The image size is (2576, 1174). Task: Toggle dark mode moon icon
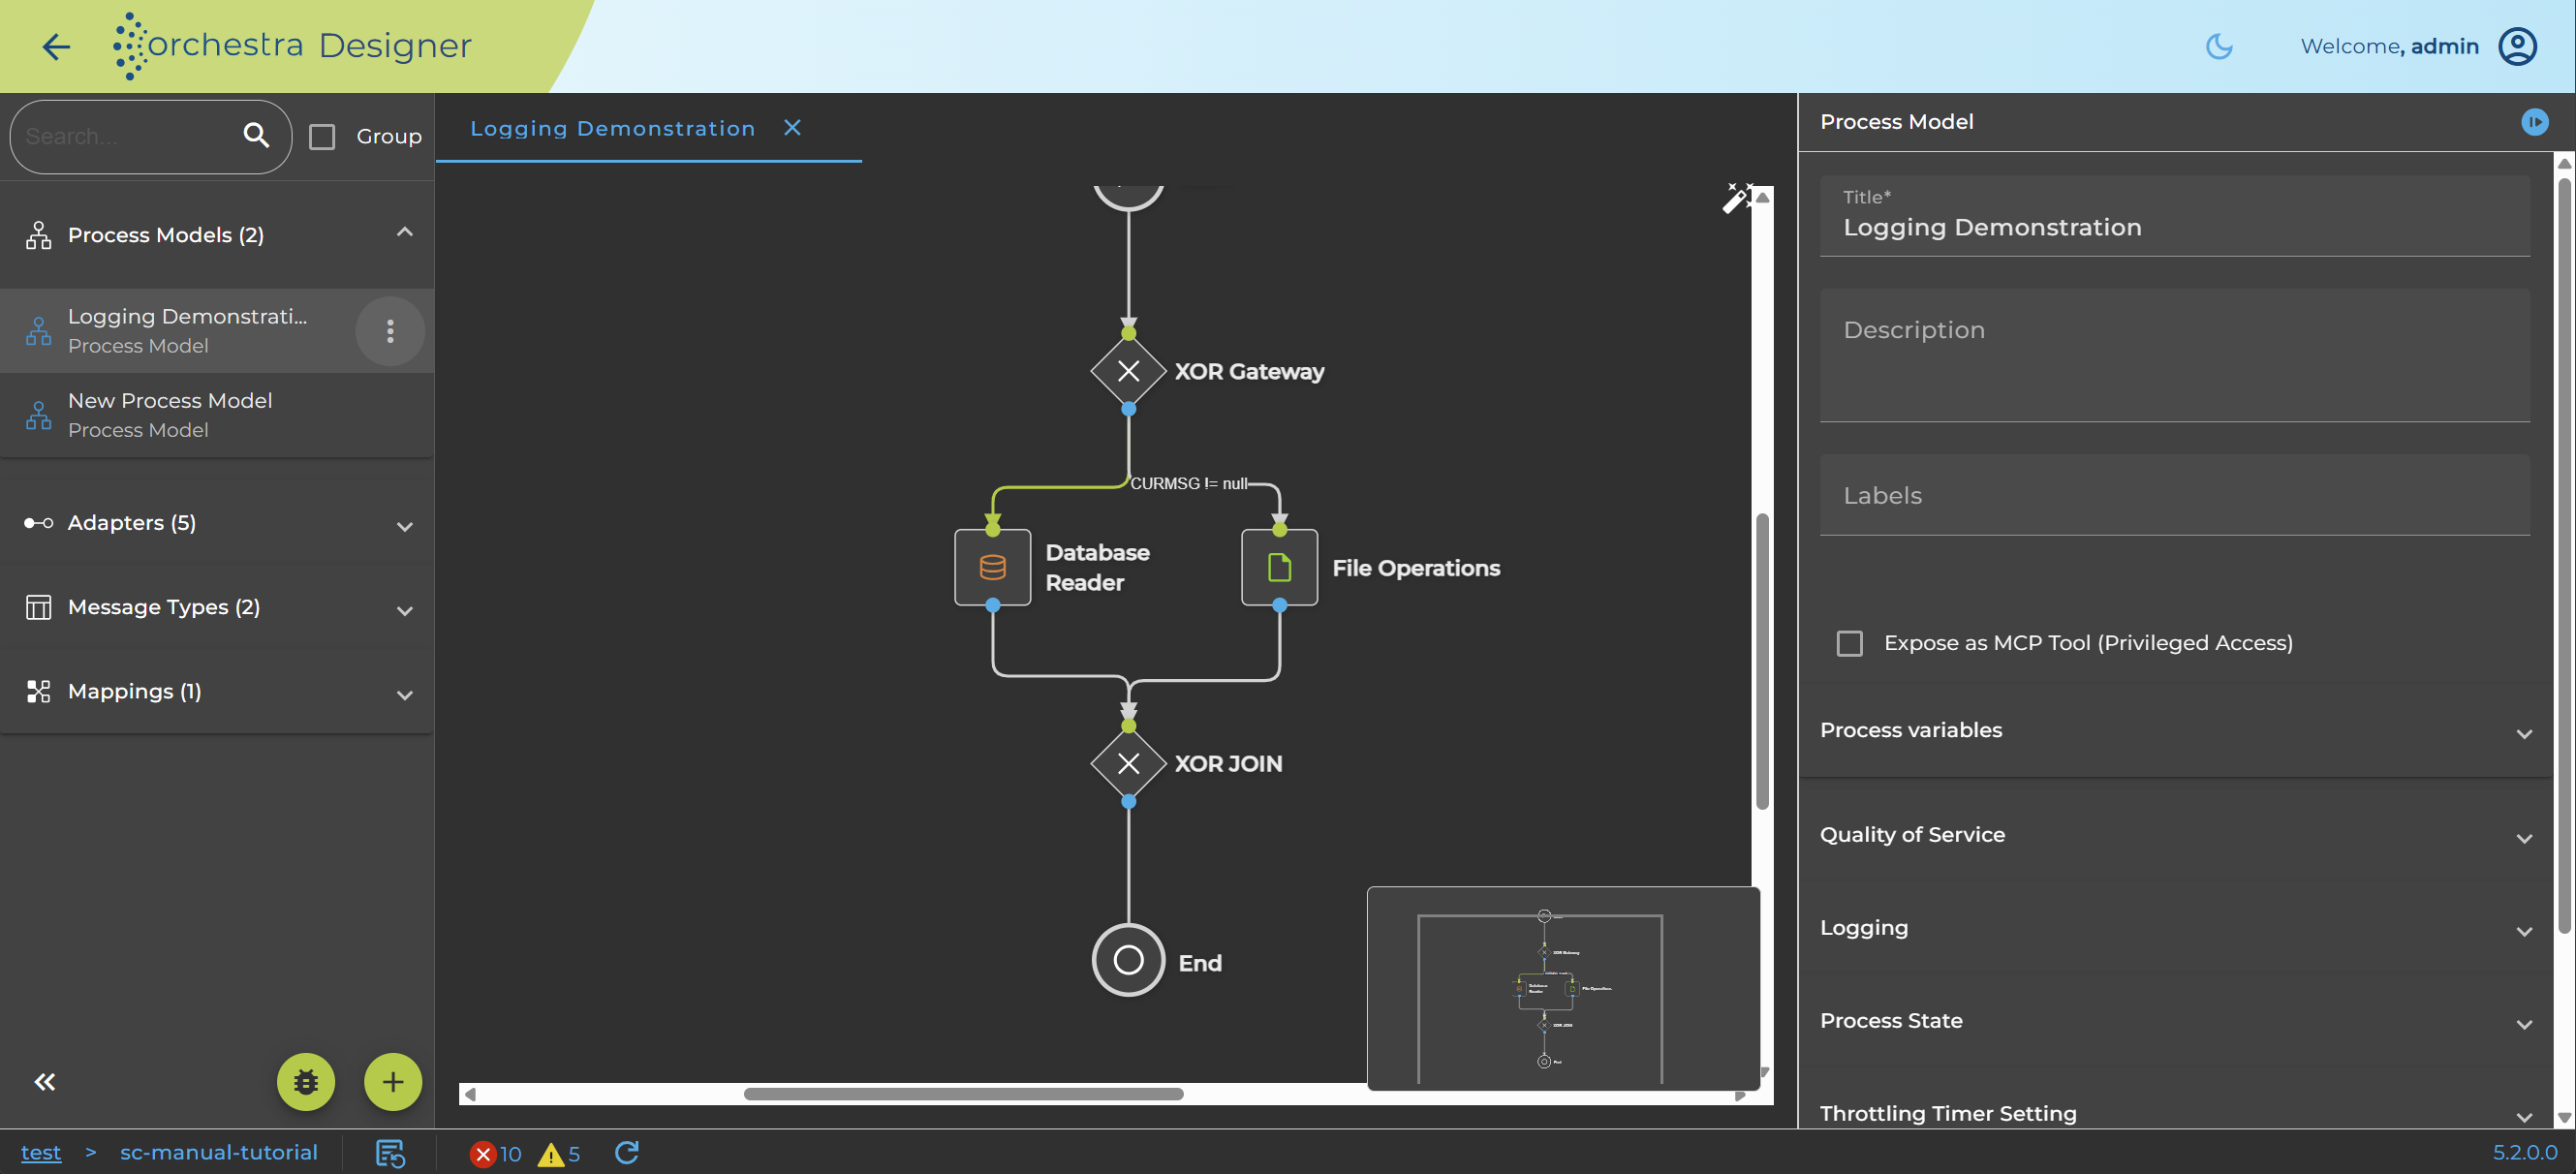click(2218, 46)
